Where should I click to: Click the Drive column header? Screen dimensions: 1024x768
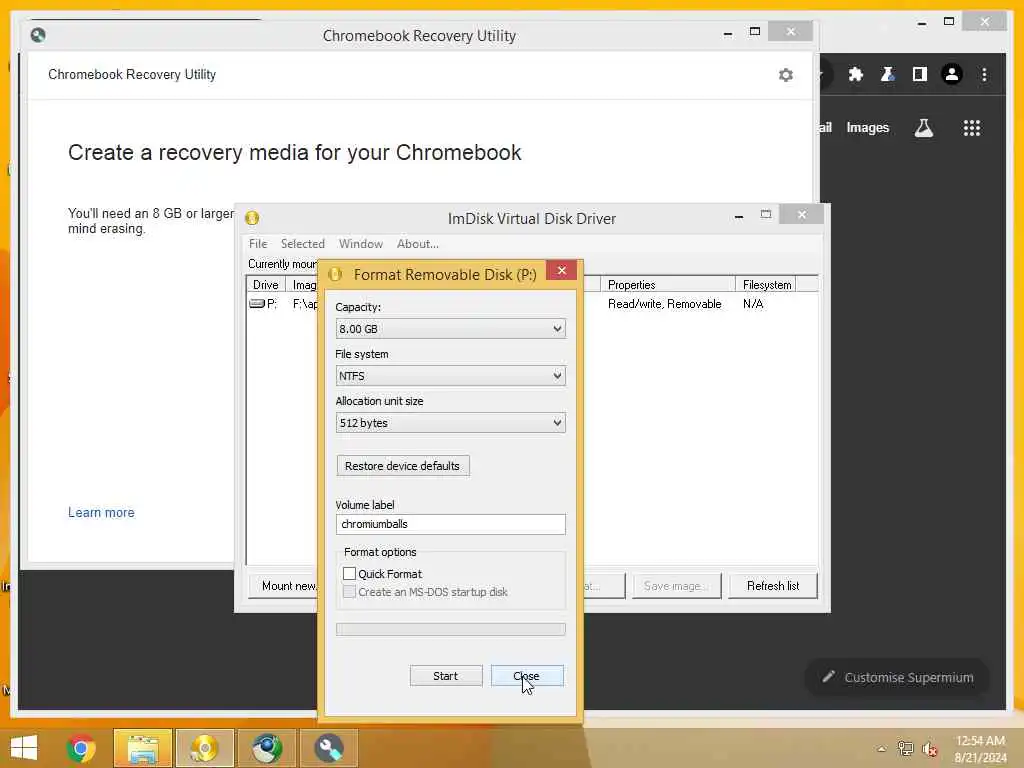pyautogui.click(x=266, y=285)
